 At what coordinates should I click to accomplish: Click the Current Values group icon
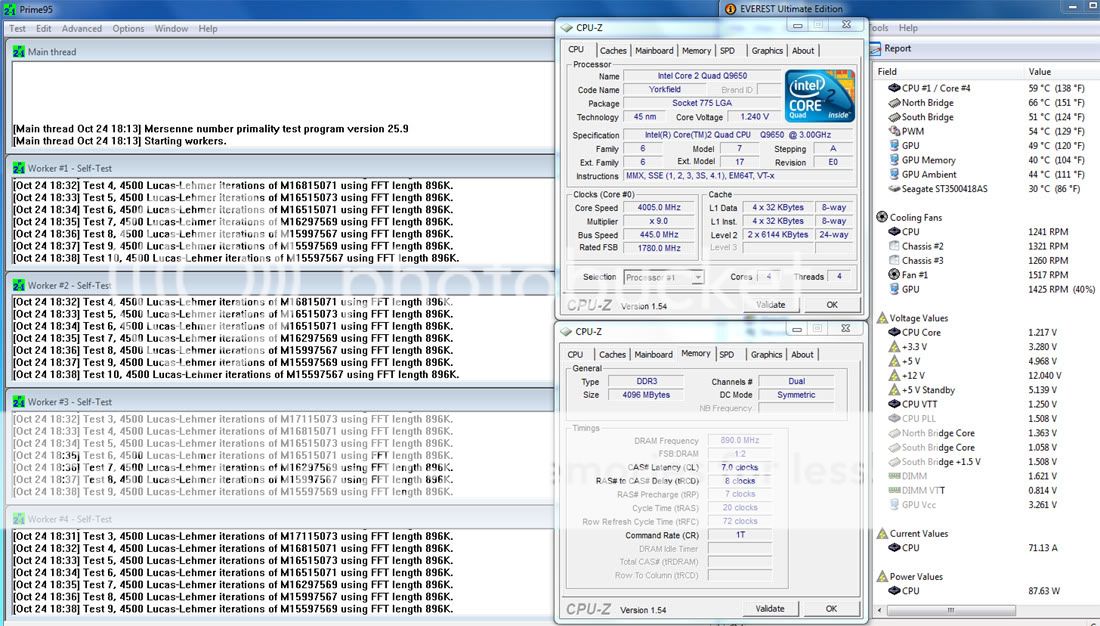pos(882,533)
